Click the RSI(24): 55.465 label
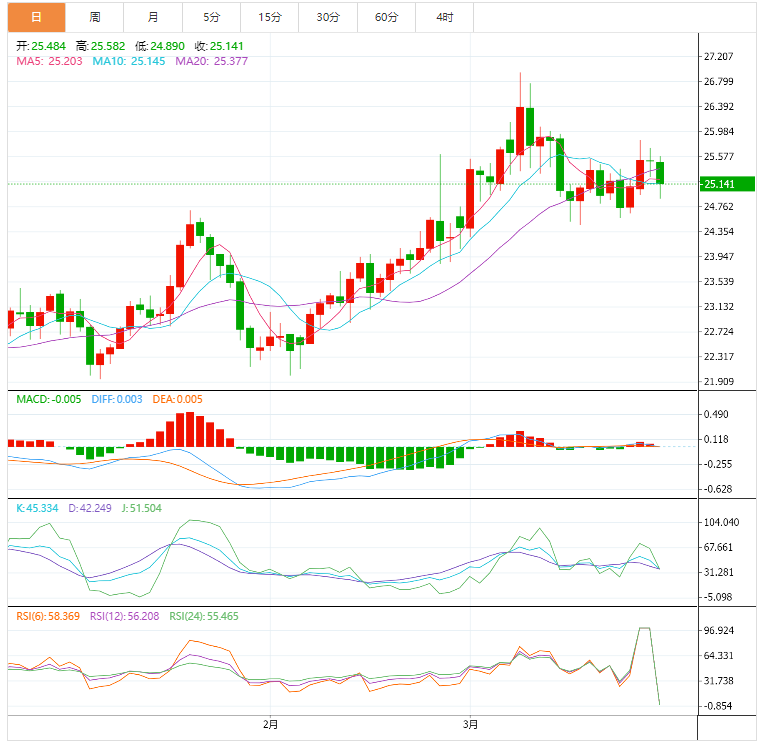 pos(204,616)
